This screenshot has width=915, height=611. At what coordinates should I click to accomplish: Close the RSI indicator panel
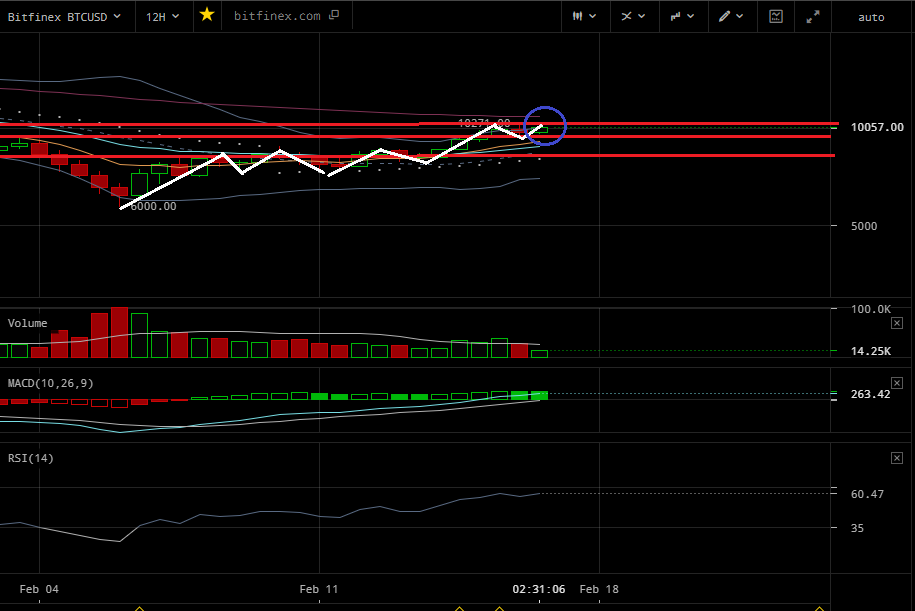[x=897, y=458]
